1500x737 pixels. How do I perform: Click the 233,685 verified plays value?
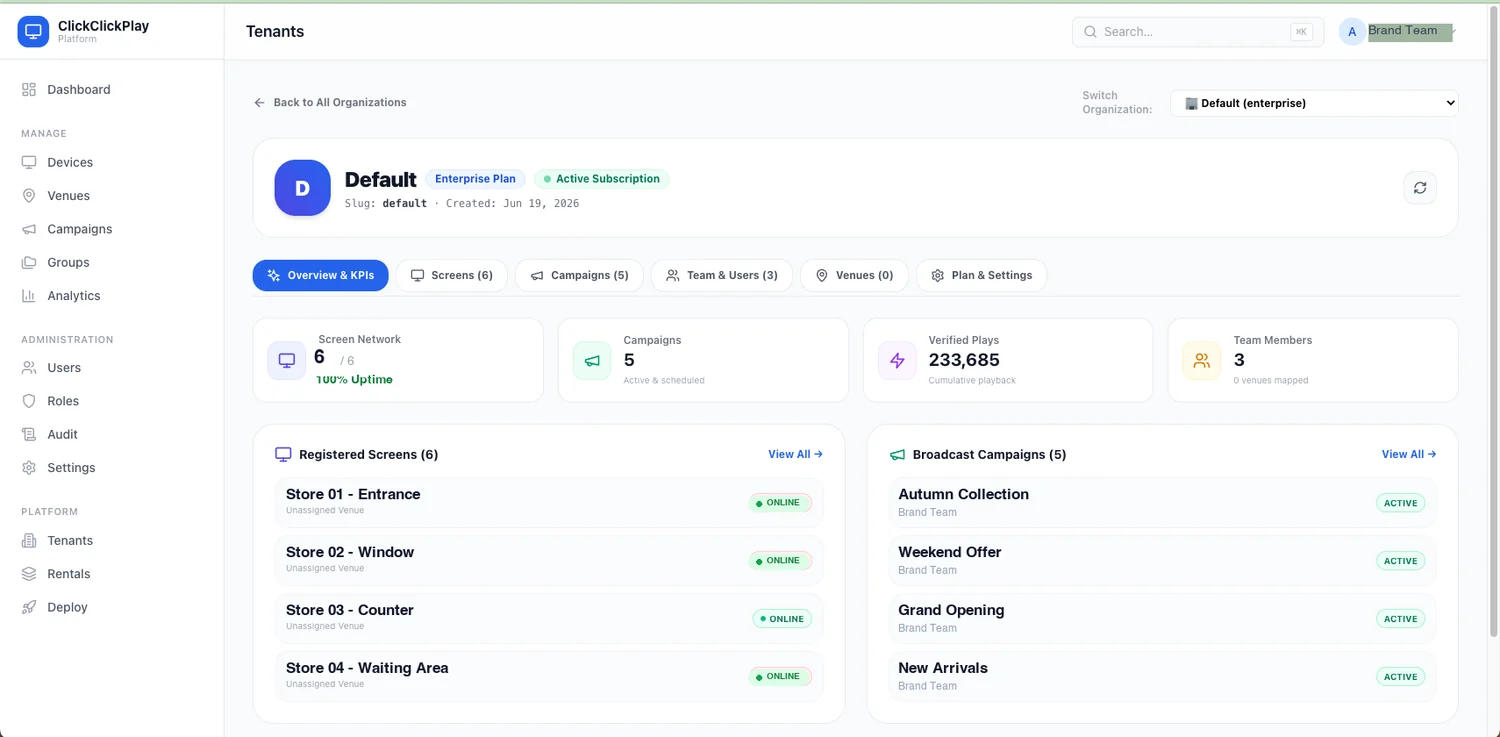tap(964, 360)
